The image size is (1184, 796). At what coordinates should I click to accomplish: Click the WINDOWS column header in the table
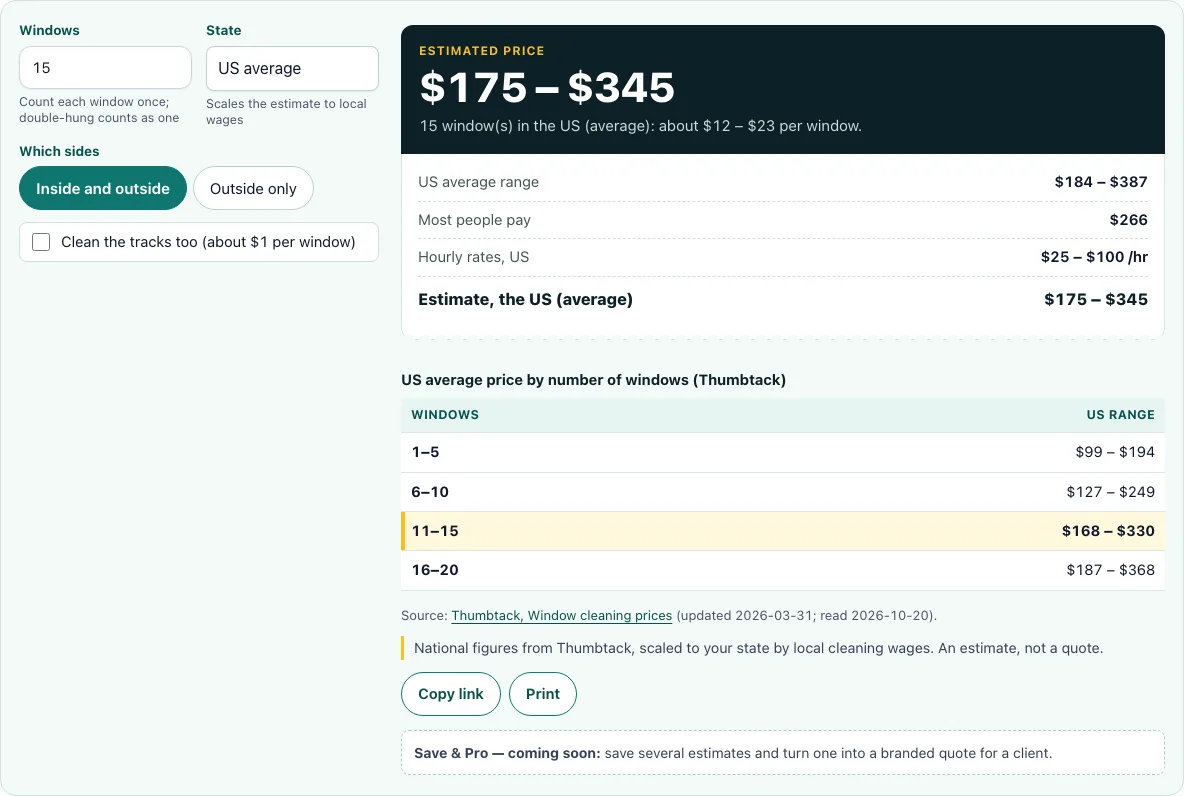click(445, 415)
